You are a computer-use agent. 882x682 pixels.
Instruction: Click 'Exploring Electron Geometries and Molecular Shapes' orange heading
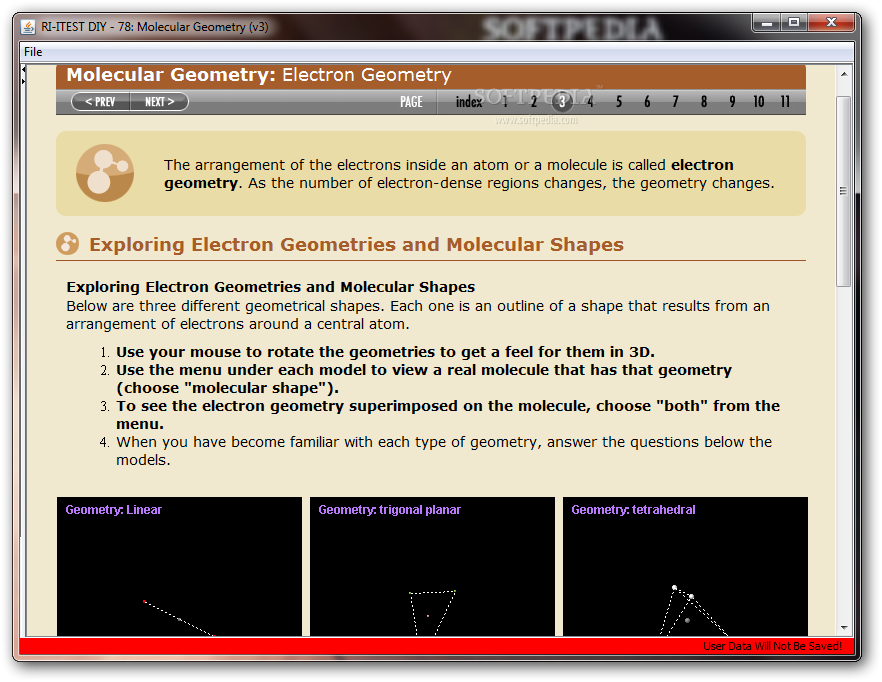[x=357, y=244]
